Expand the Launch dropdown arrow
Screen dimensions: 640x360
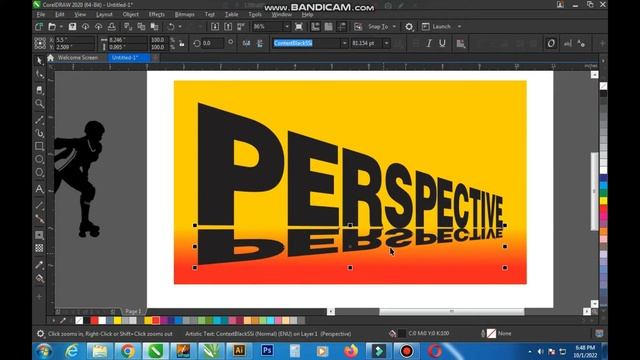(459, 27)
